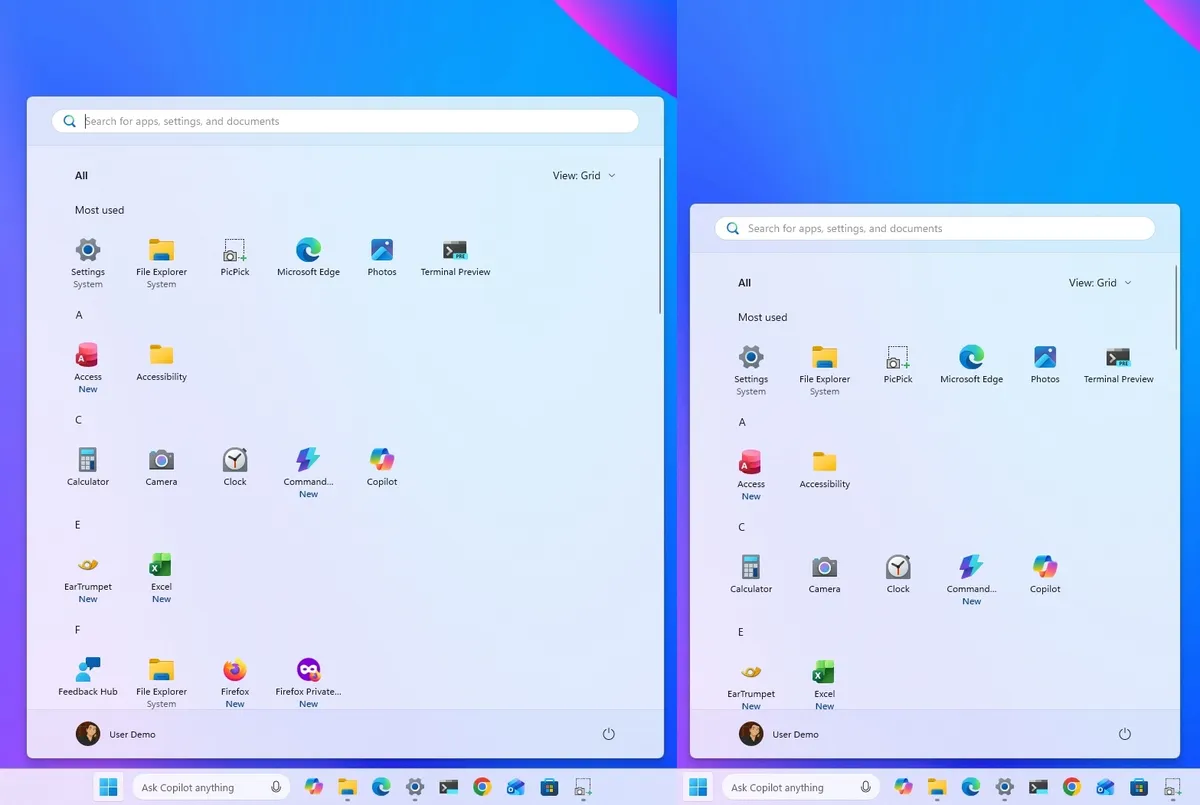
Task: Open Microsoft Store from the left taskbar
Action: click(x=549, y=787)
